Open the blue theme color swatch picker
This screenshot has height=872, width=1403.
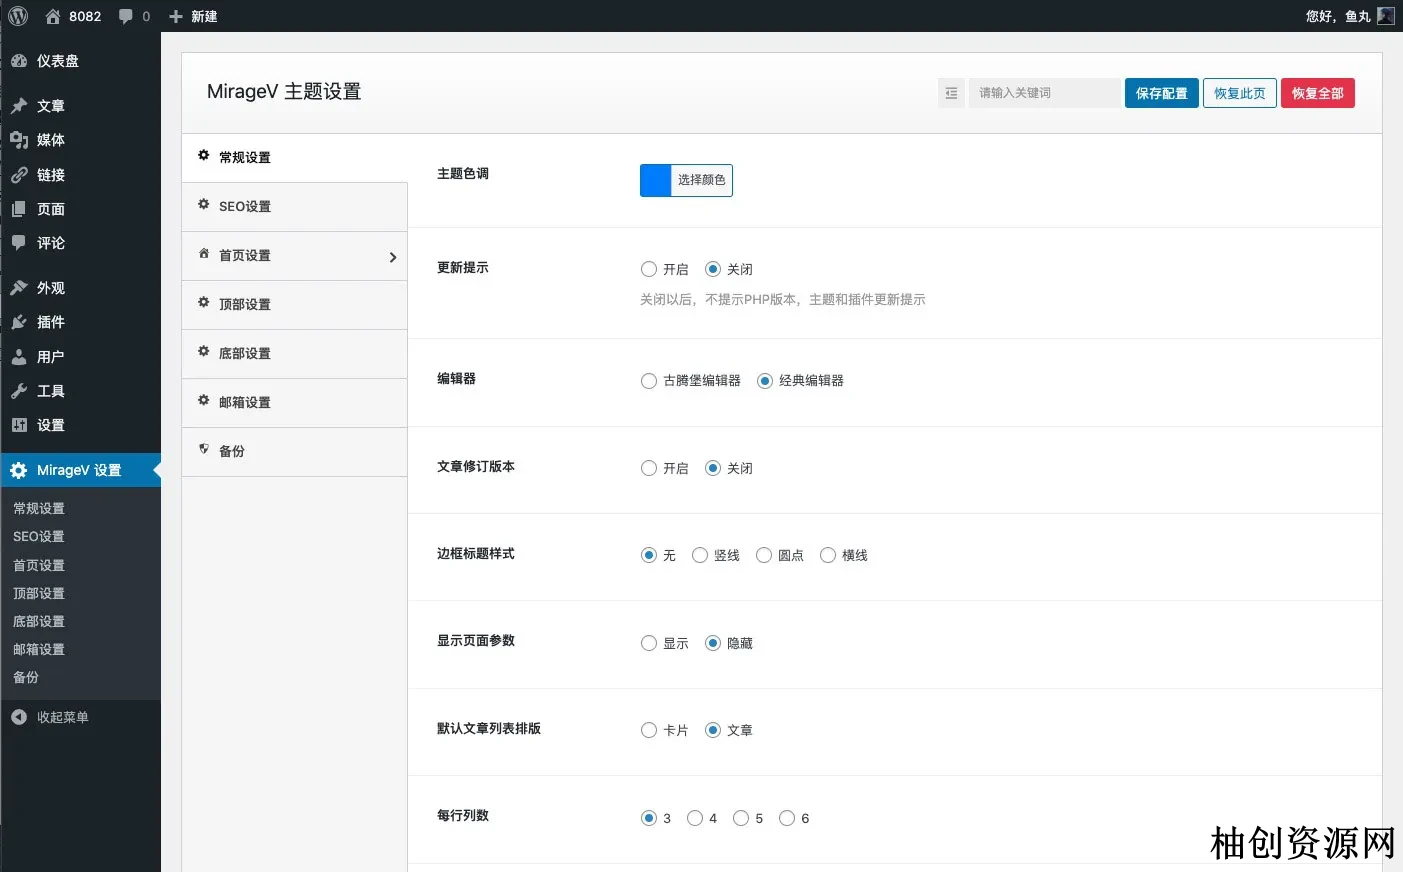(656, 180)
